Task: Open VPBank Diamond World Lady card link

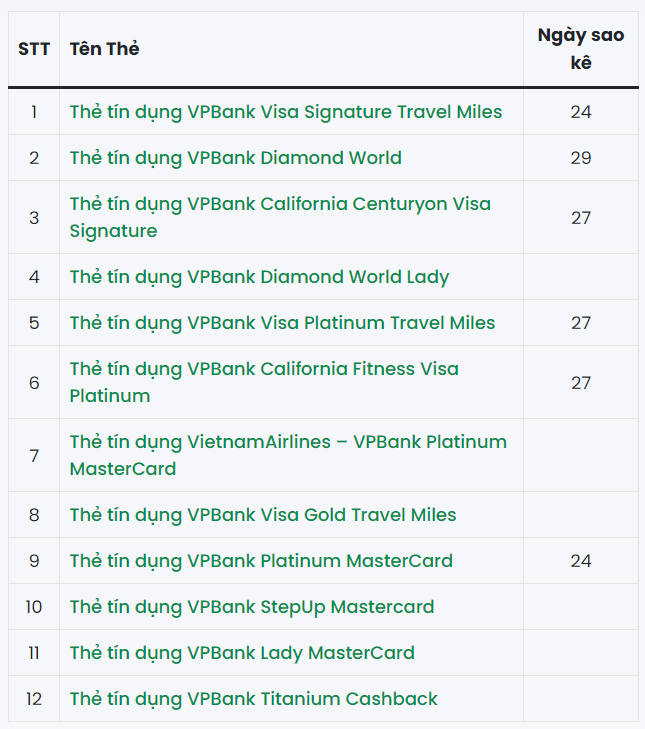Action: pyautogui.click(x=259, y=277)
